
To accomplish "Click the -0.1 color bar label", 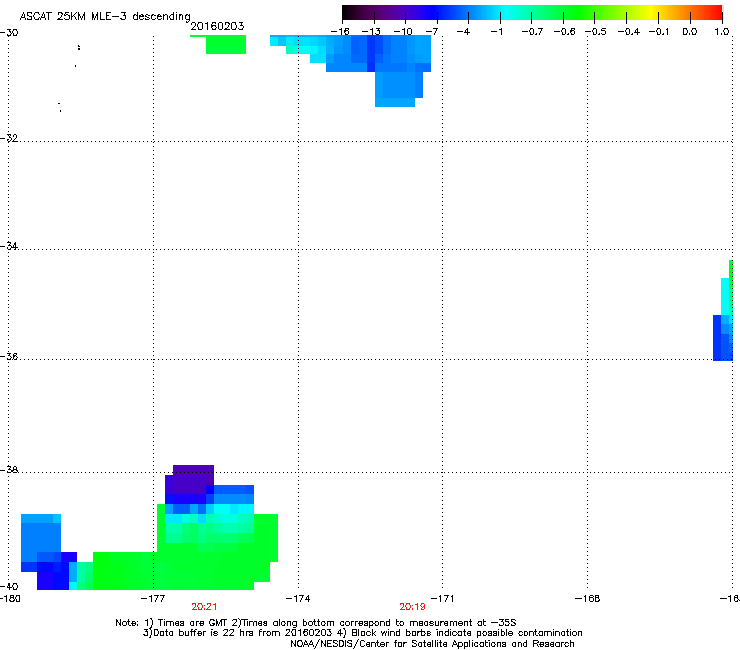I will 659,32.
